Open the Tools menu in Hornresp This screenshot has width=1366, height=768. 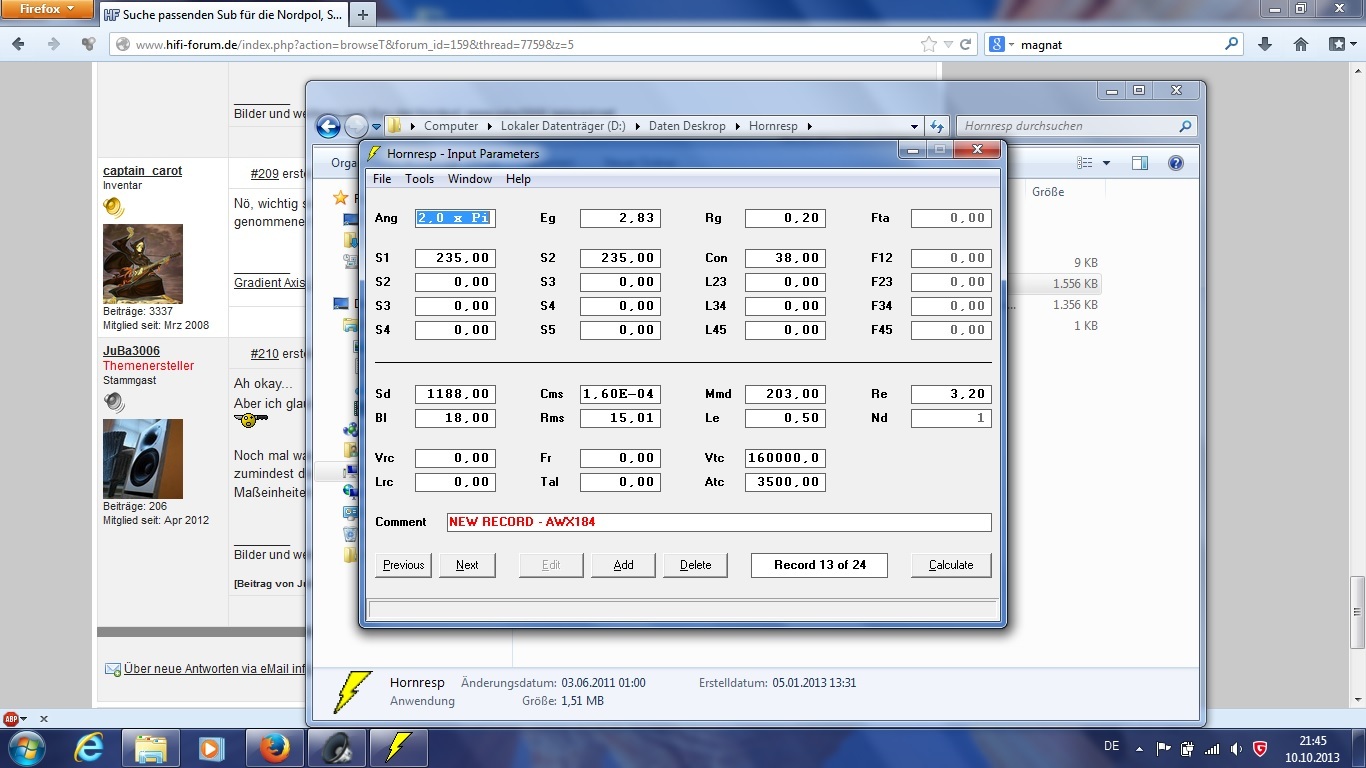point(419,179)
